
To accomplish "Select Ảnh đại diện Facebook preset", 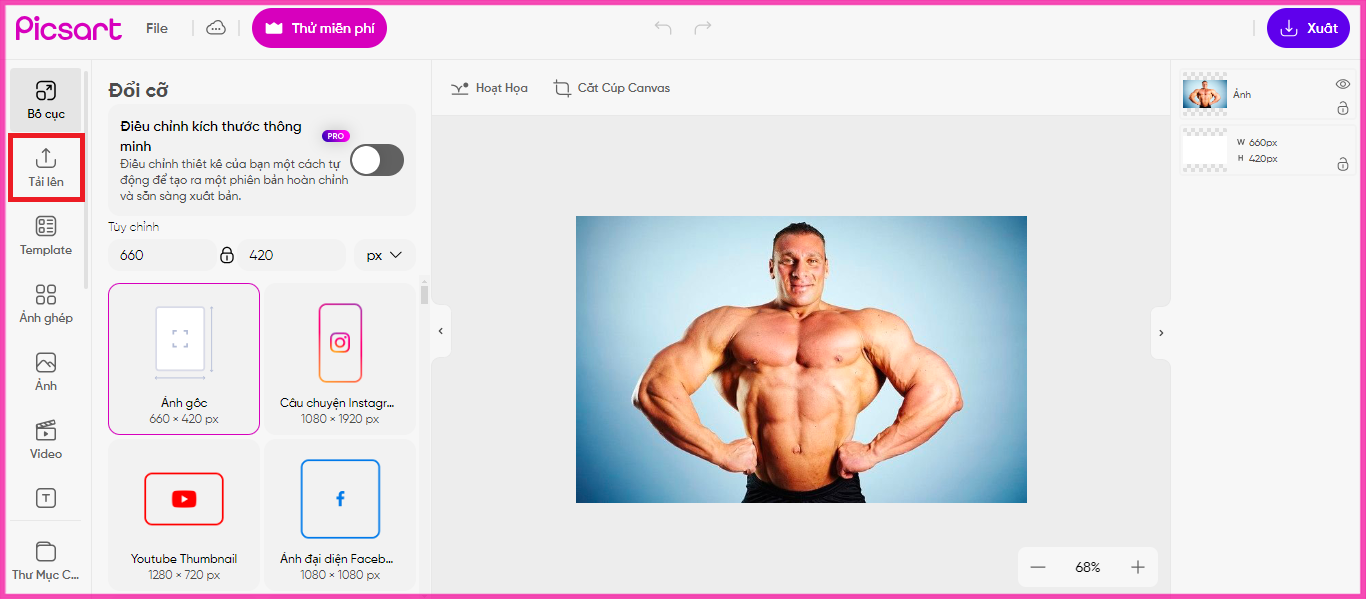I will click(340, 515).
